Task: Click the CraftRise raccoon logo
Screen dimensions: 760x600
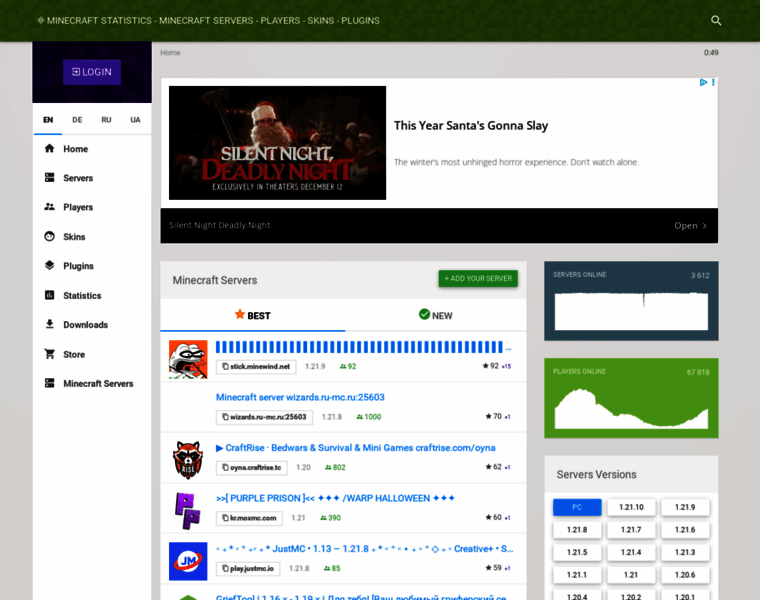Action: (x=188, y=460)
